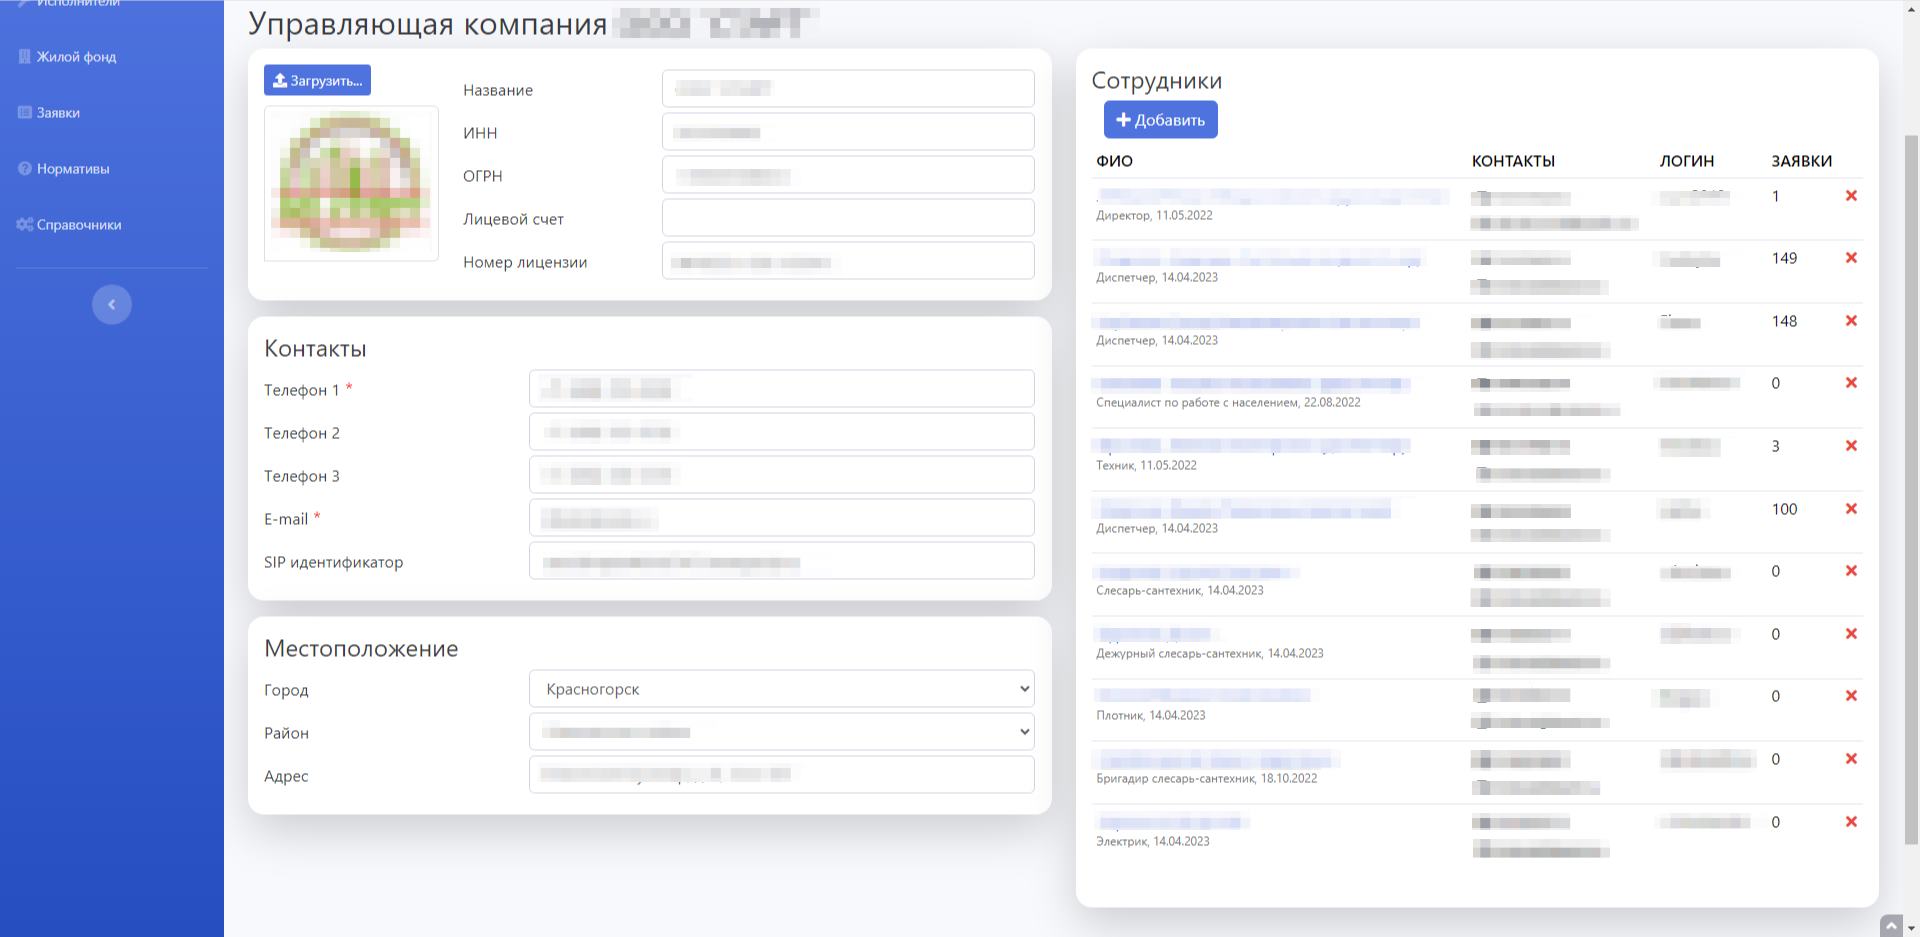Remove the Электрик employee with red X
This screenshot has width=1920, height=937.
click(1851, 822)
